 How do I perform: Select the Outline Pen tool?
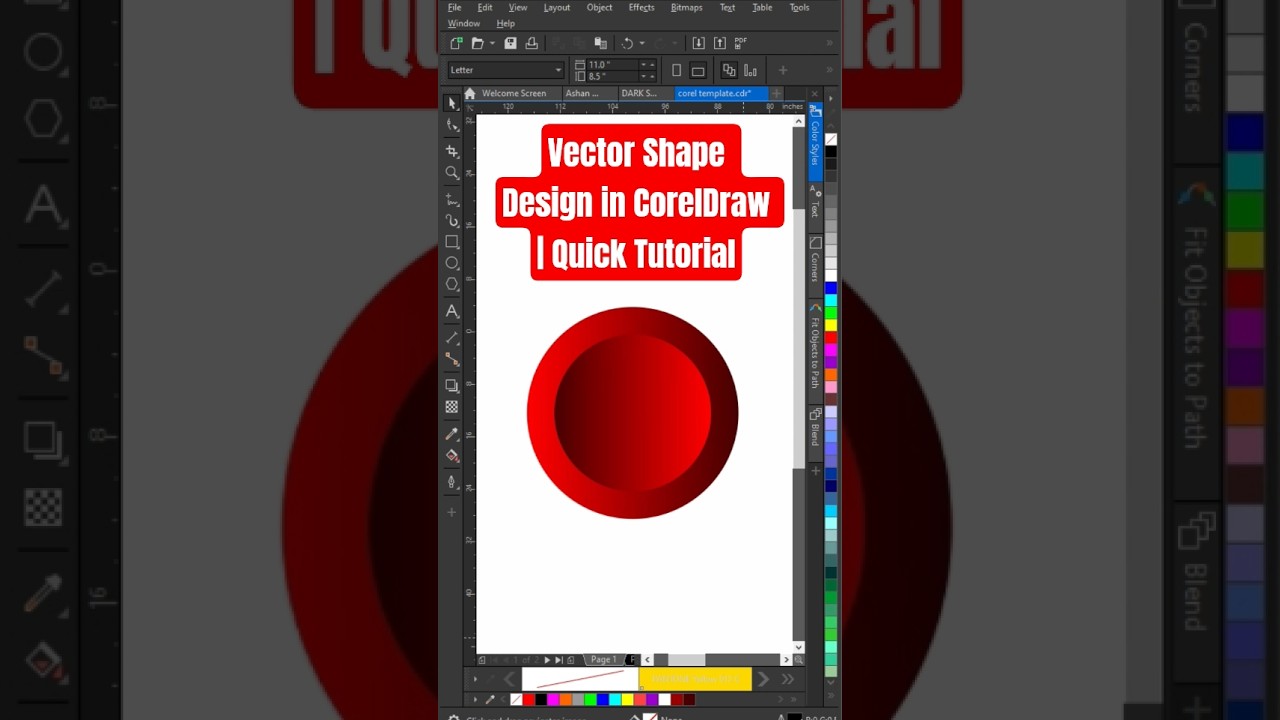pyautogui.click(x=452, y=482)
